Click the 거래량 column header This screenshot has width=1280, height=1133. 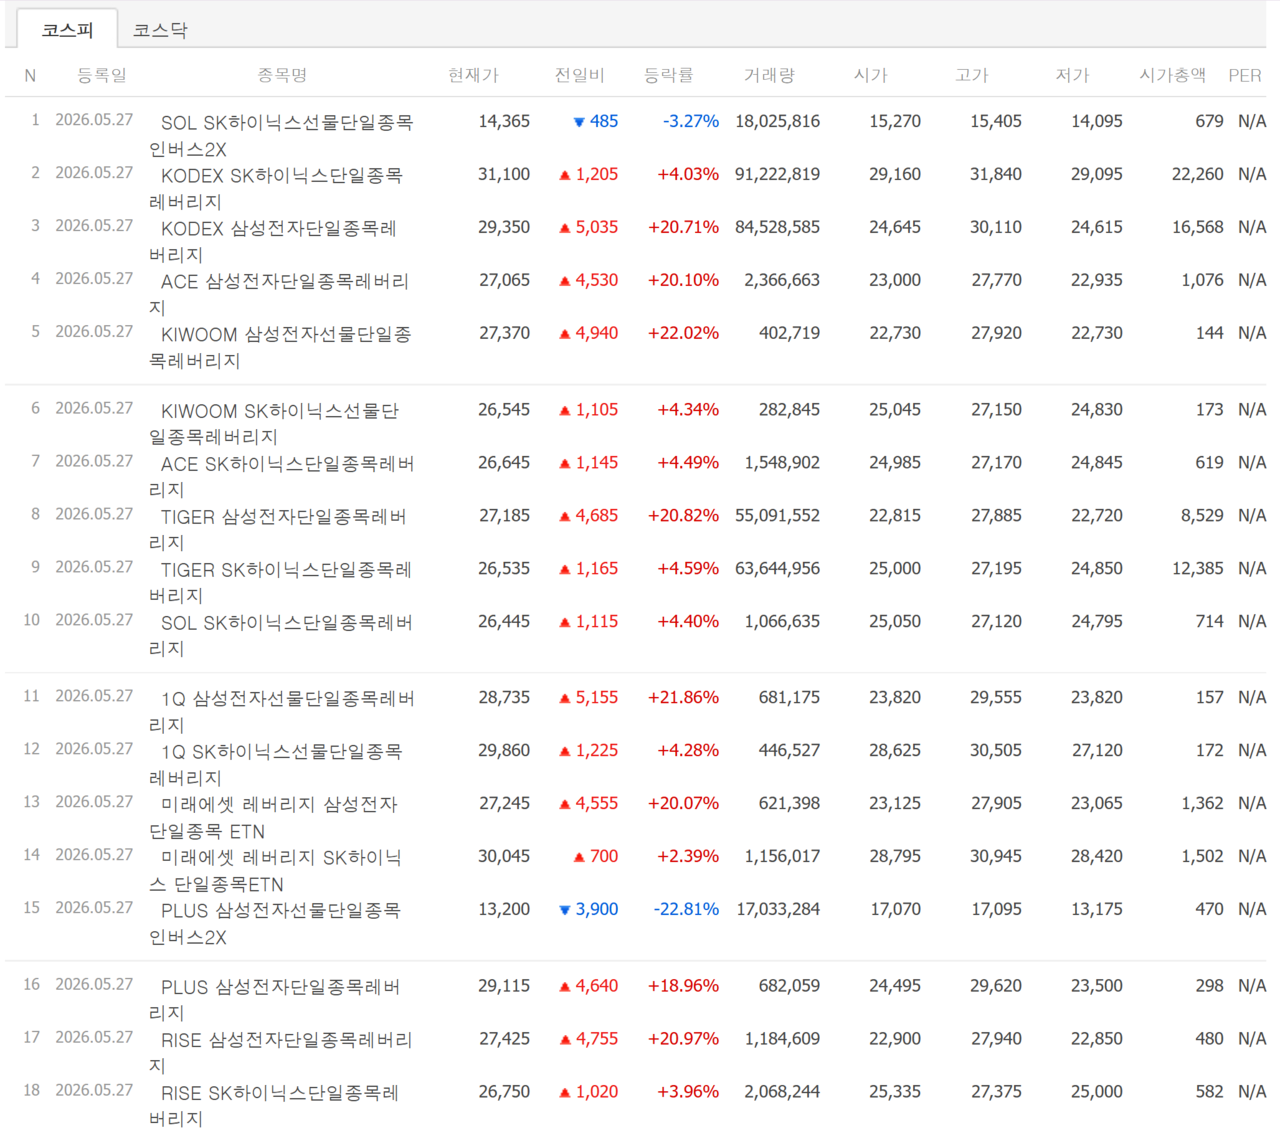[x=769, y=75]
